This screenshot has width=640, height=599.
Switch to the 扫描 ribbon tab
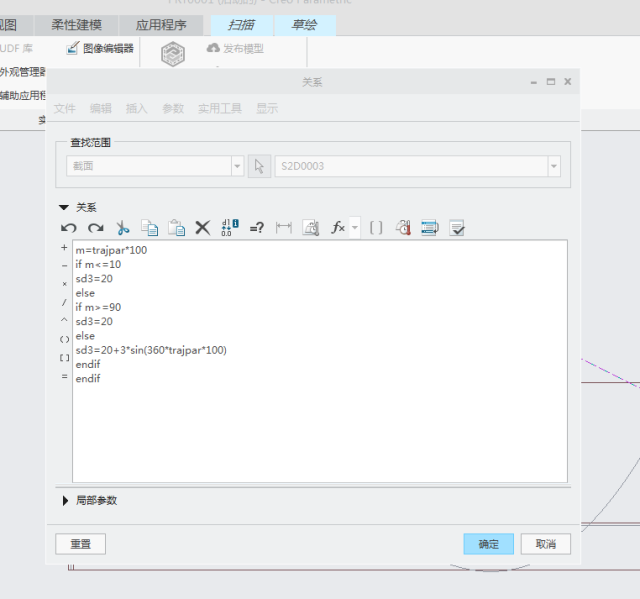point(242,25)
